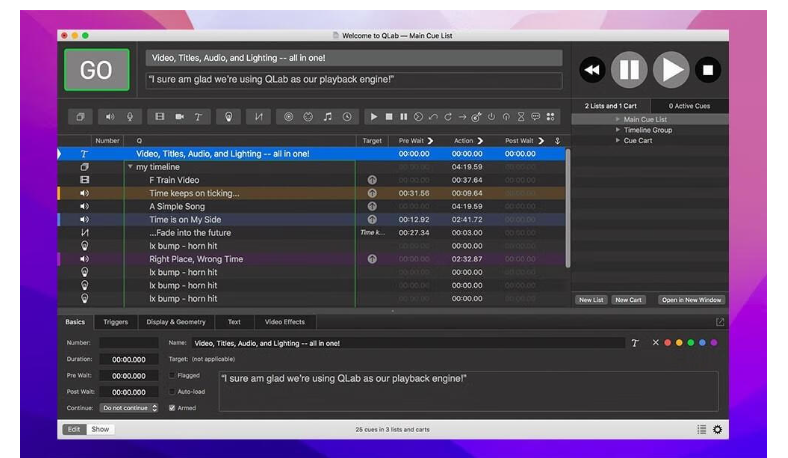Screen dimensions: 788x458
Task: Toggle the Action column arrow
Action: tap(480, 141)
